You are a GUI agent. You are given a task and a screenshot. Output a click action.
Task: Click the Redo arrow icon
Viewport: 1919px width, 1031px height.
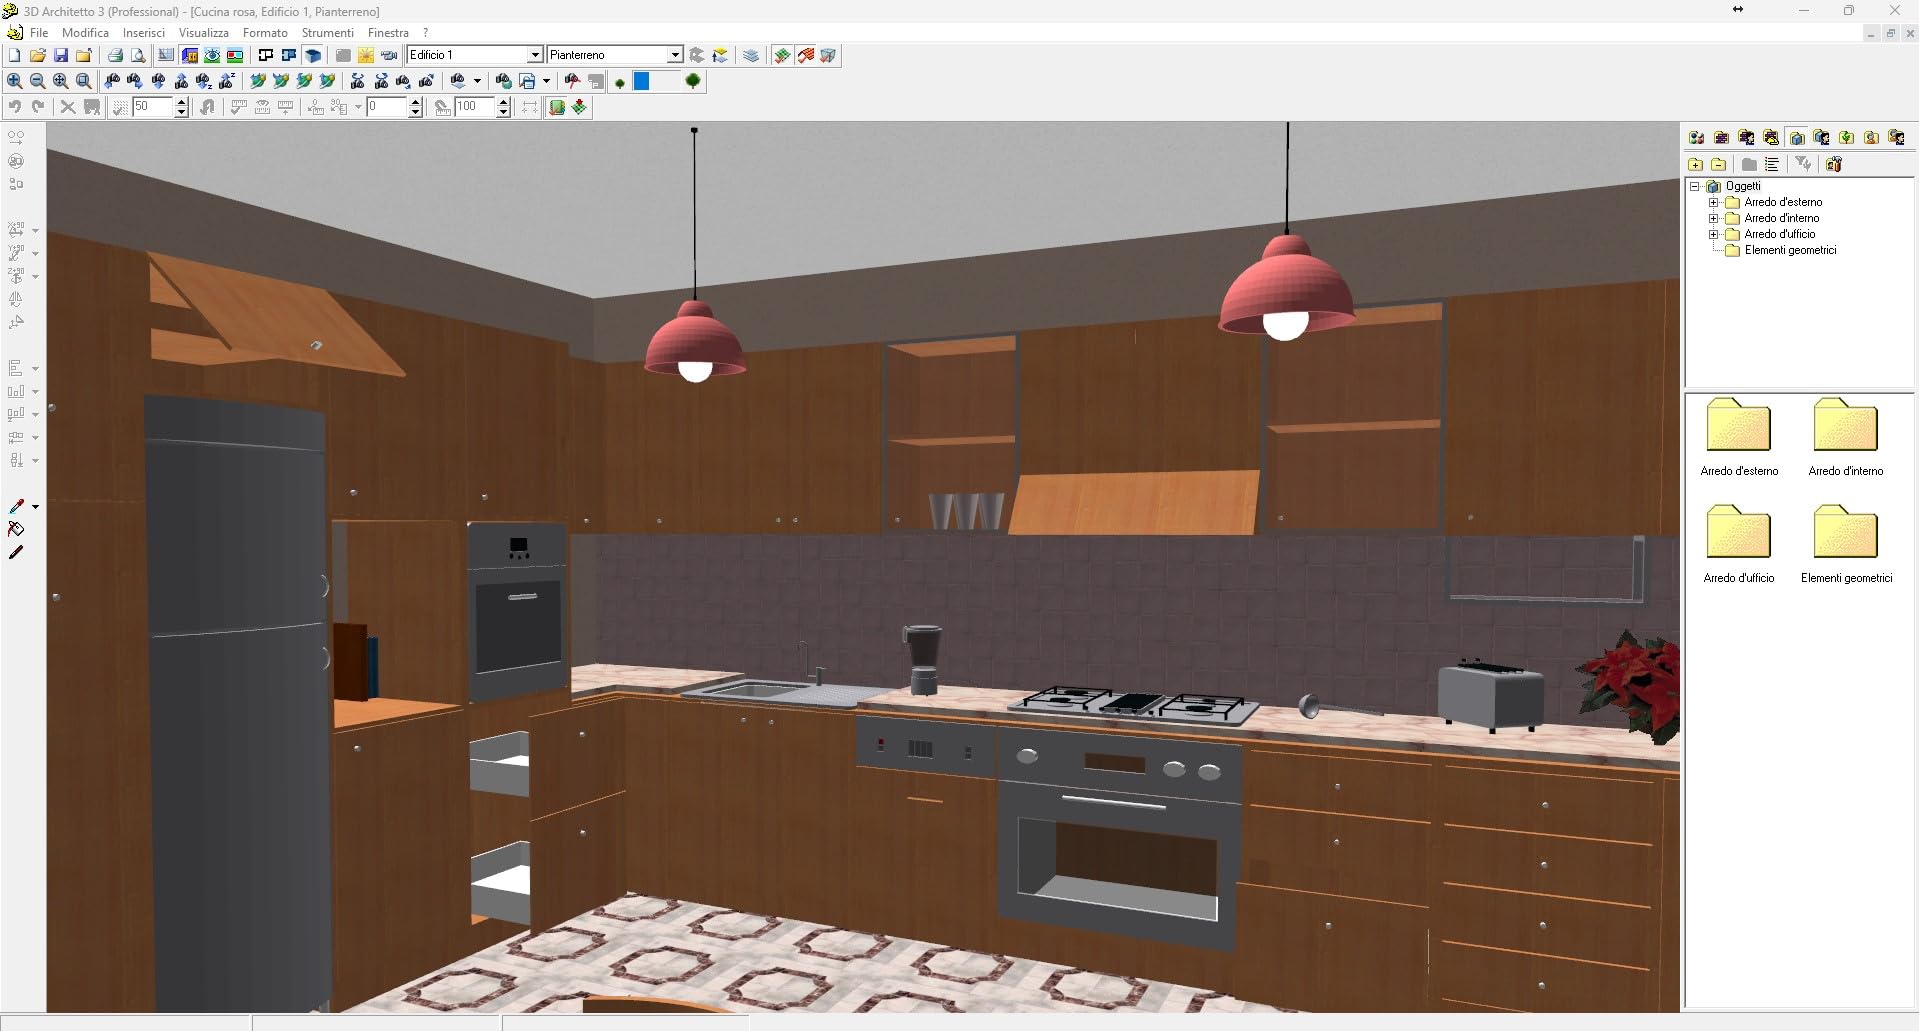pos(38,106)
